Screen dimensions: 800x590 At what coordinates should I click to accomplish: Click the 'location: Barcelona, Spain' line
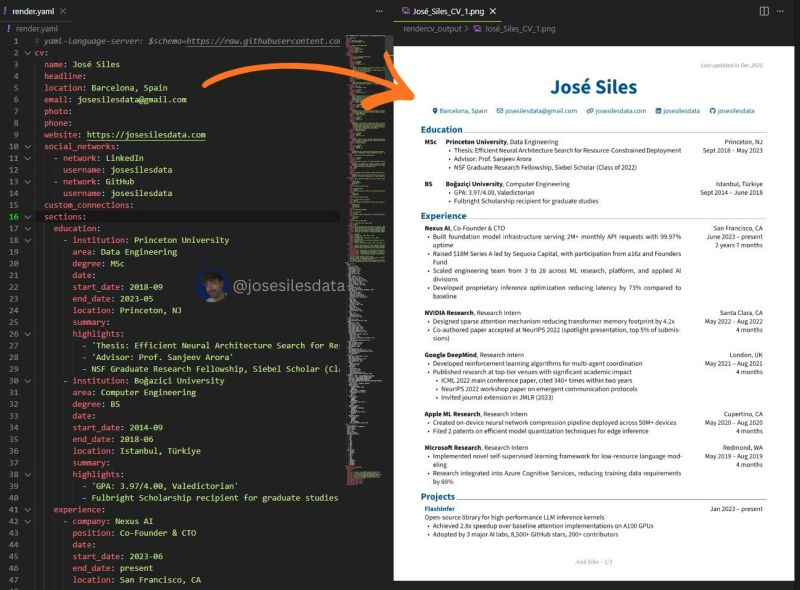[106, 88]
